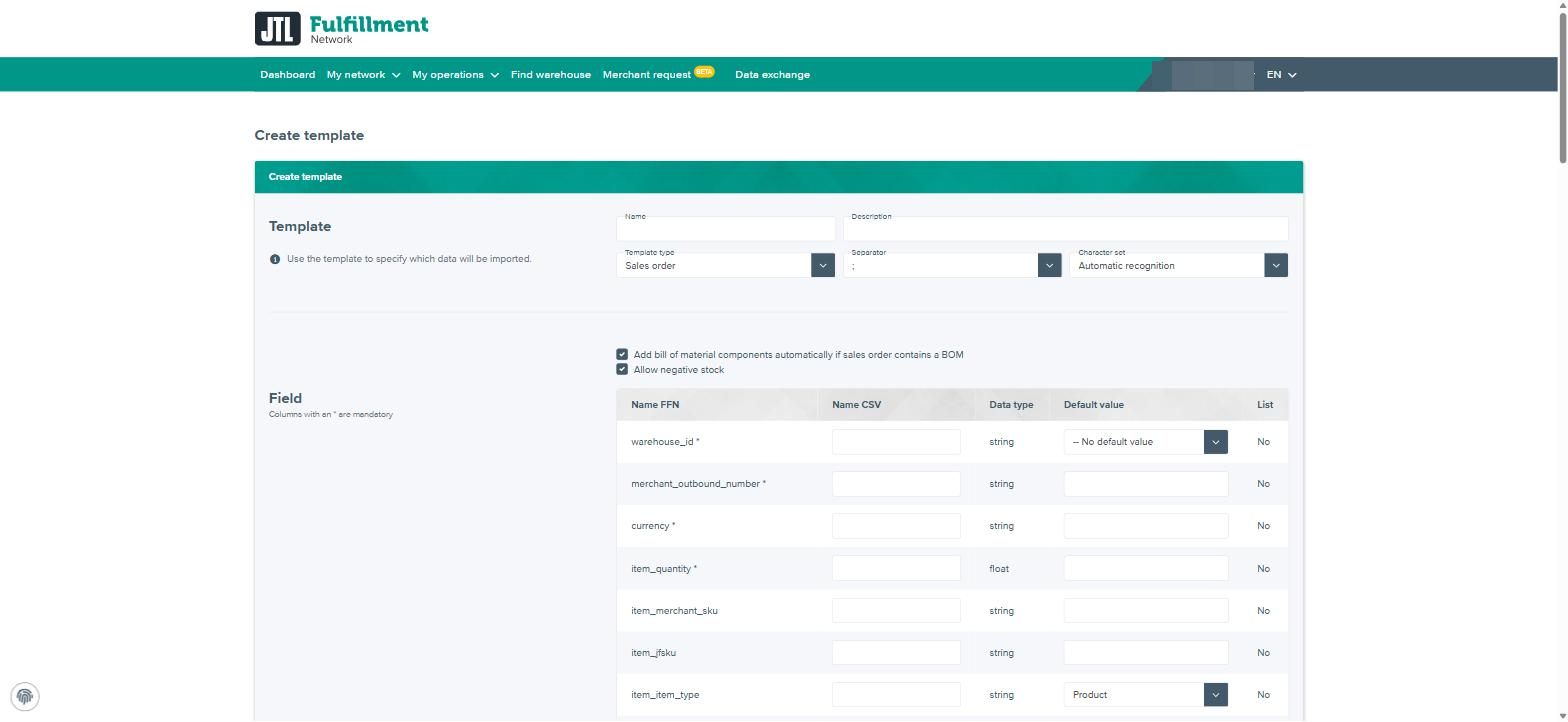The image size is (1568, 722).
Task: Toggle the Allow negative stock checkbox
Action: click(622, 370)
